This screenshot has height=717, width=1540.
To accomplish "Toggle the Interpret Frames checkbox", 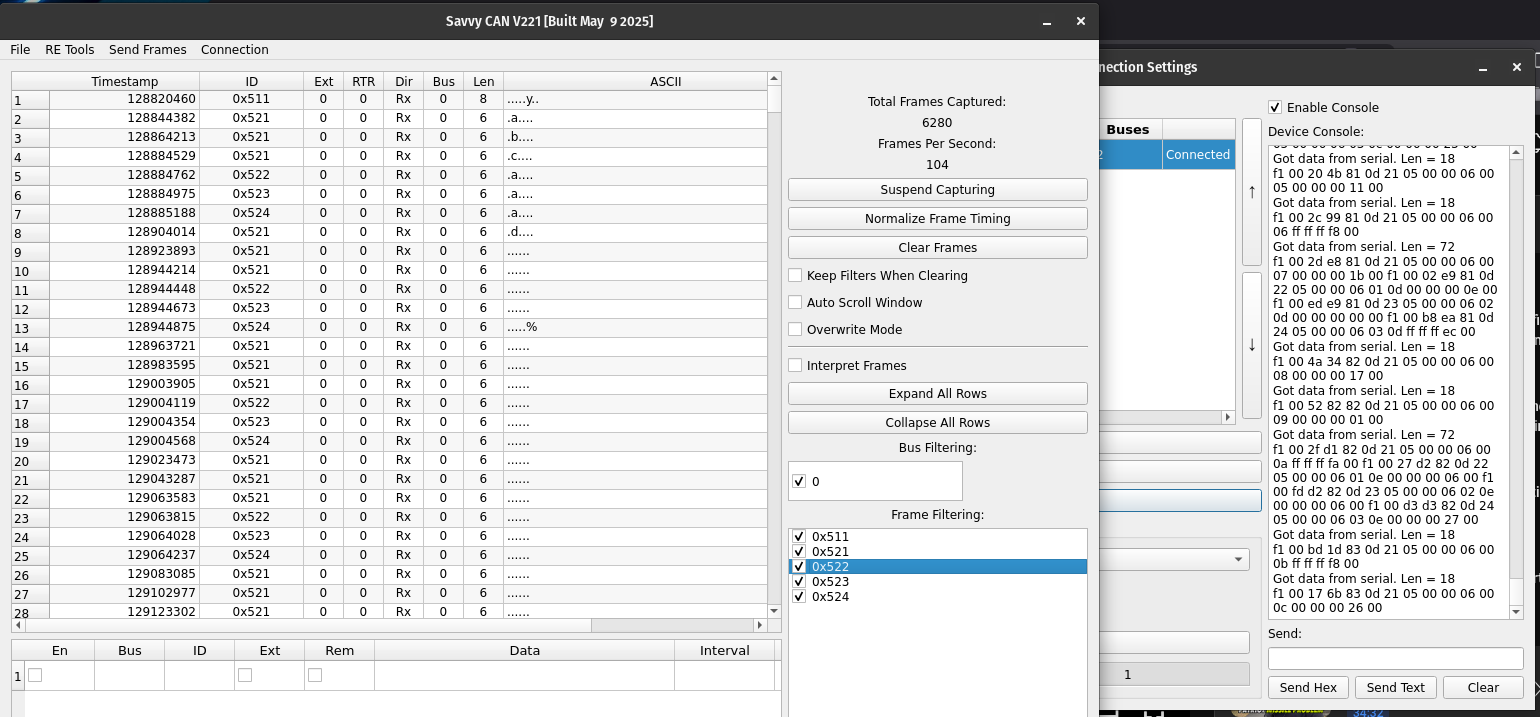I will click(795, 366).
